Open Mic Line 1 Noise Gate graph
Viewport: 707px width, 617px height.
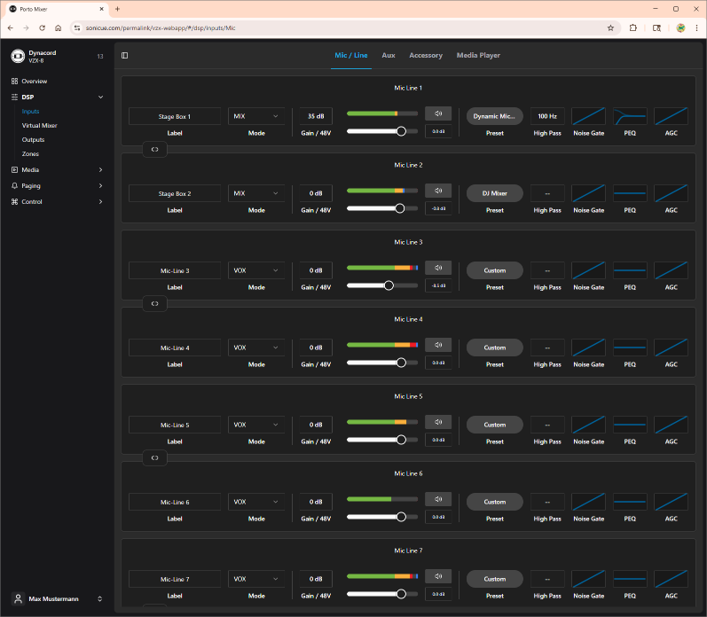[x=588, y=116]
